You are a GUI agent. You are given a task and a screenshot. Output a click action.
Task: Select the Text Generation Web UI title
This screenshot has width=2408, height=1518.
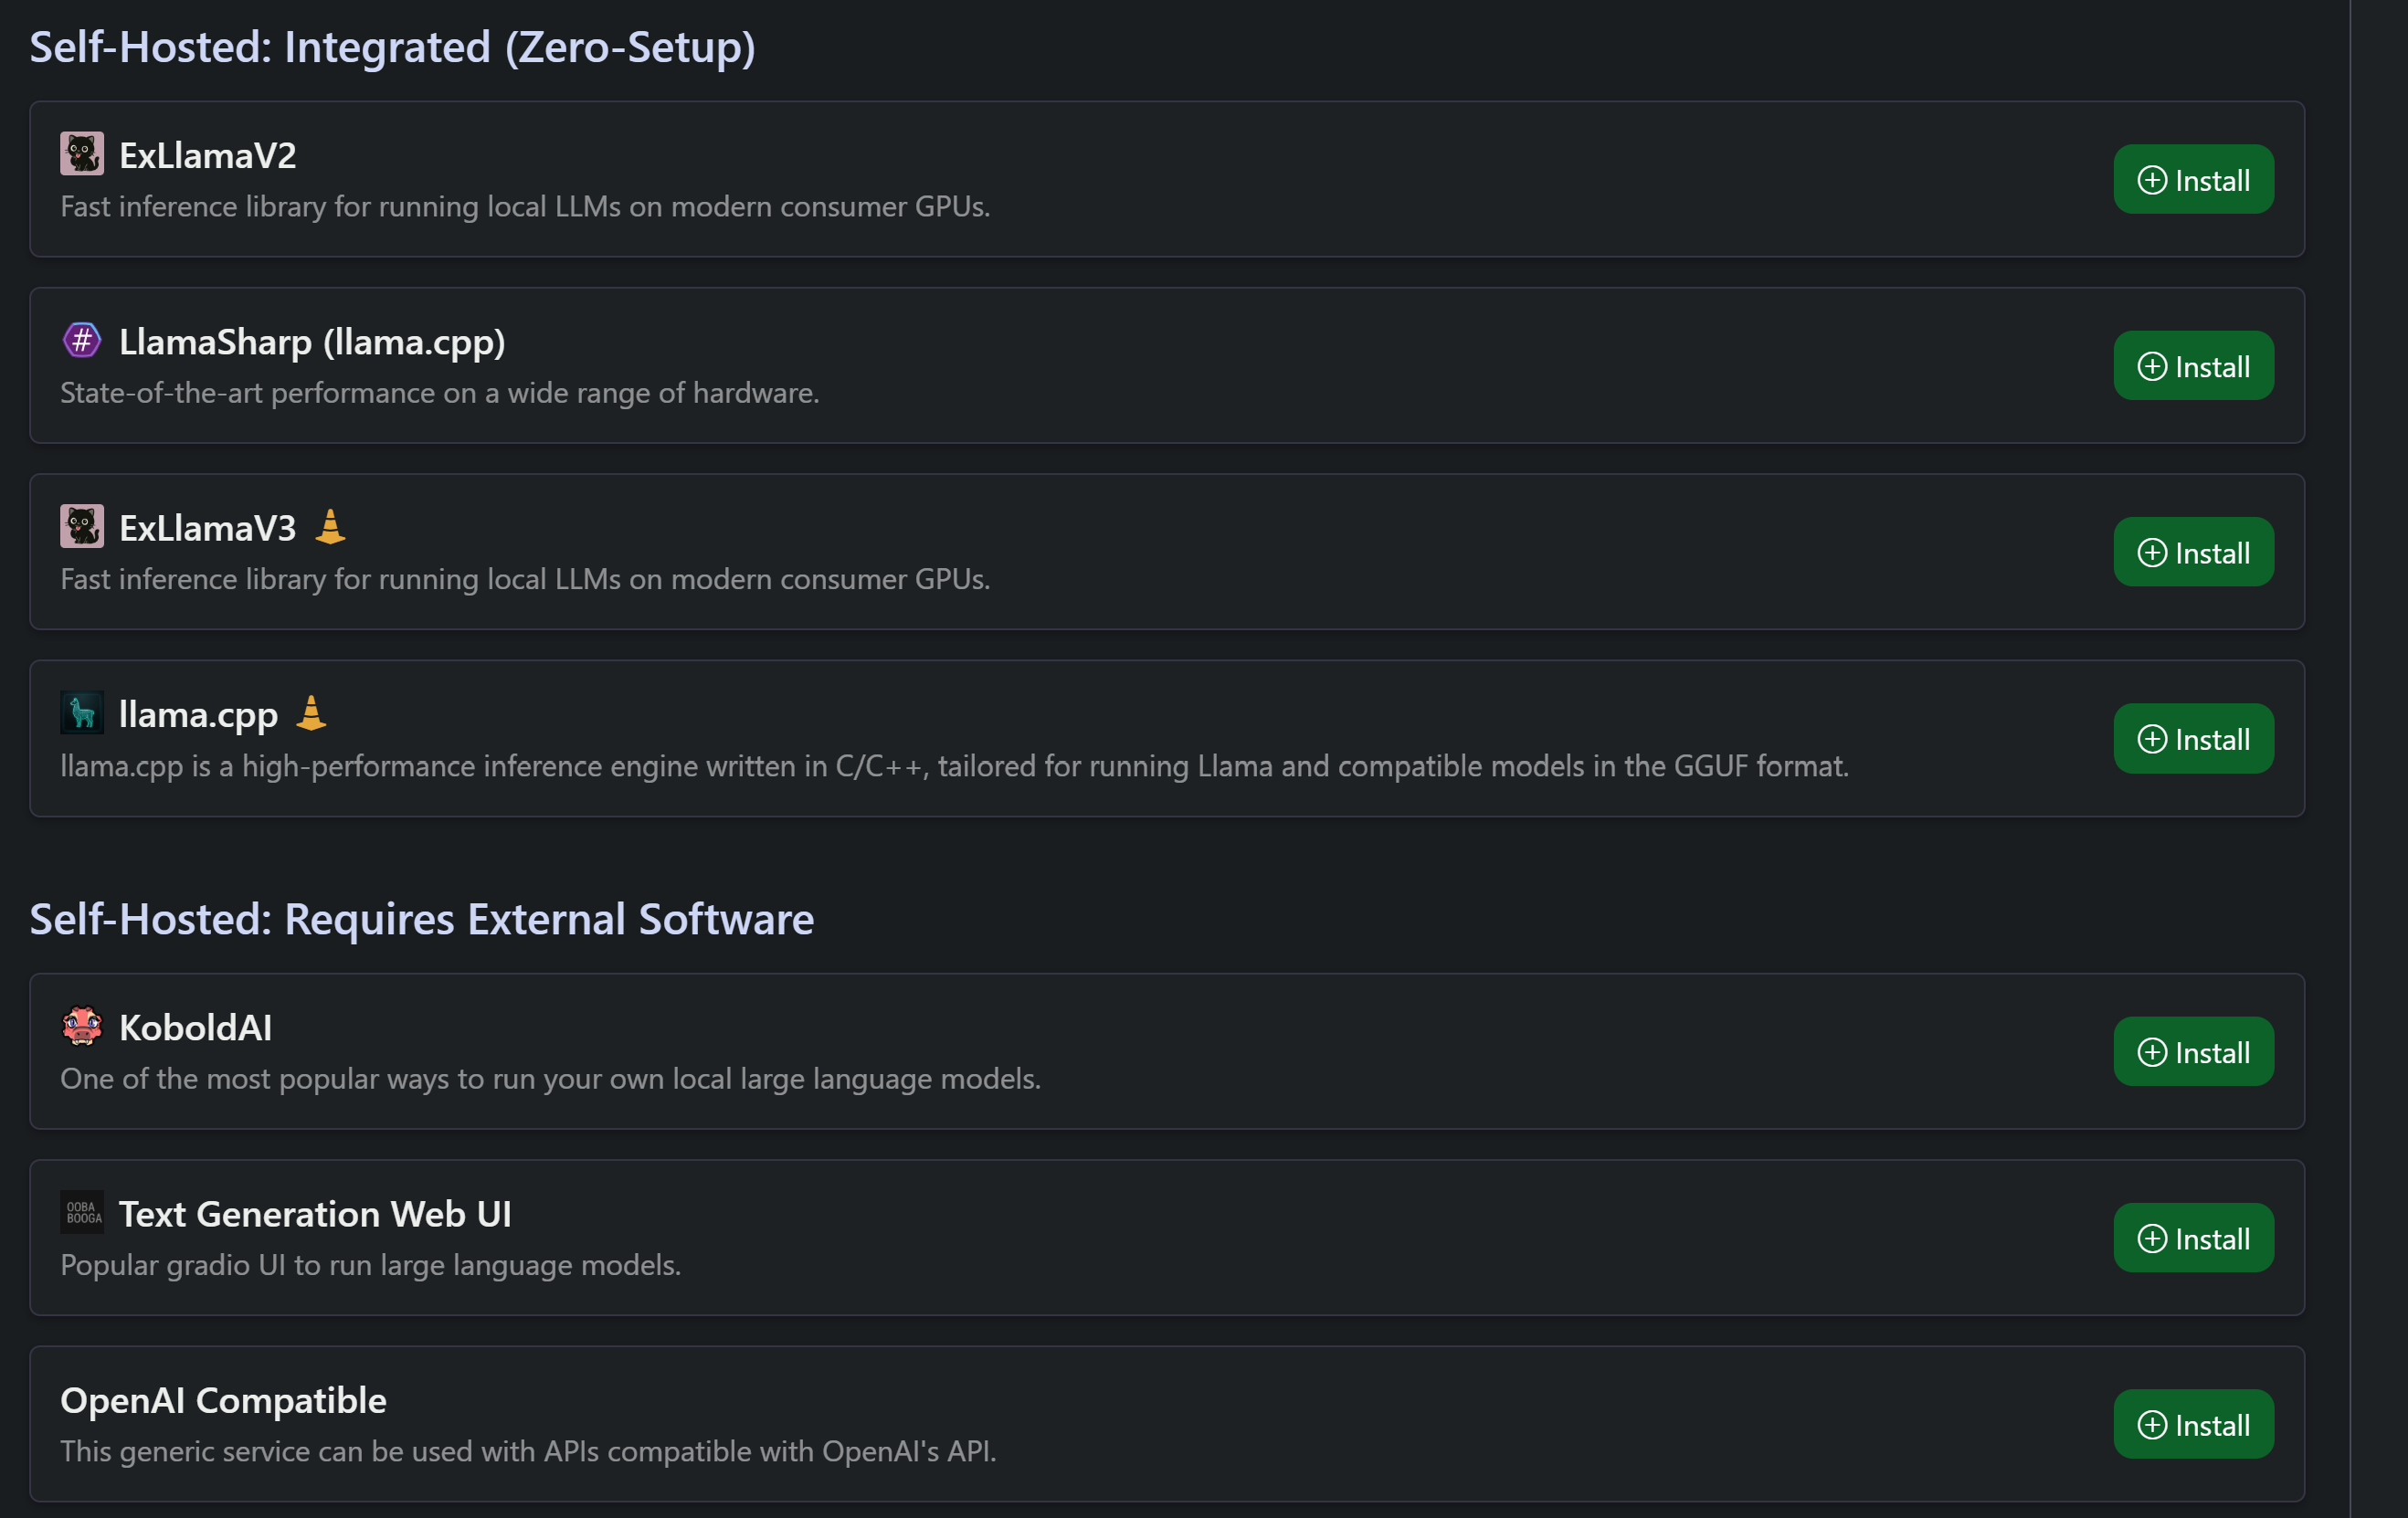pos(315,1214)
